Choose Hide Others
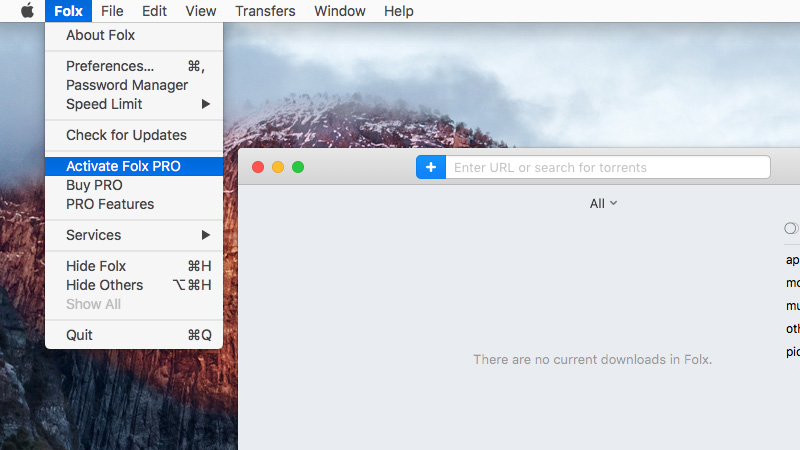The width and height of the screenshot is (800, 450). coord(134,285)
